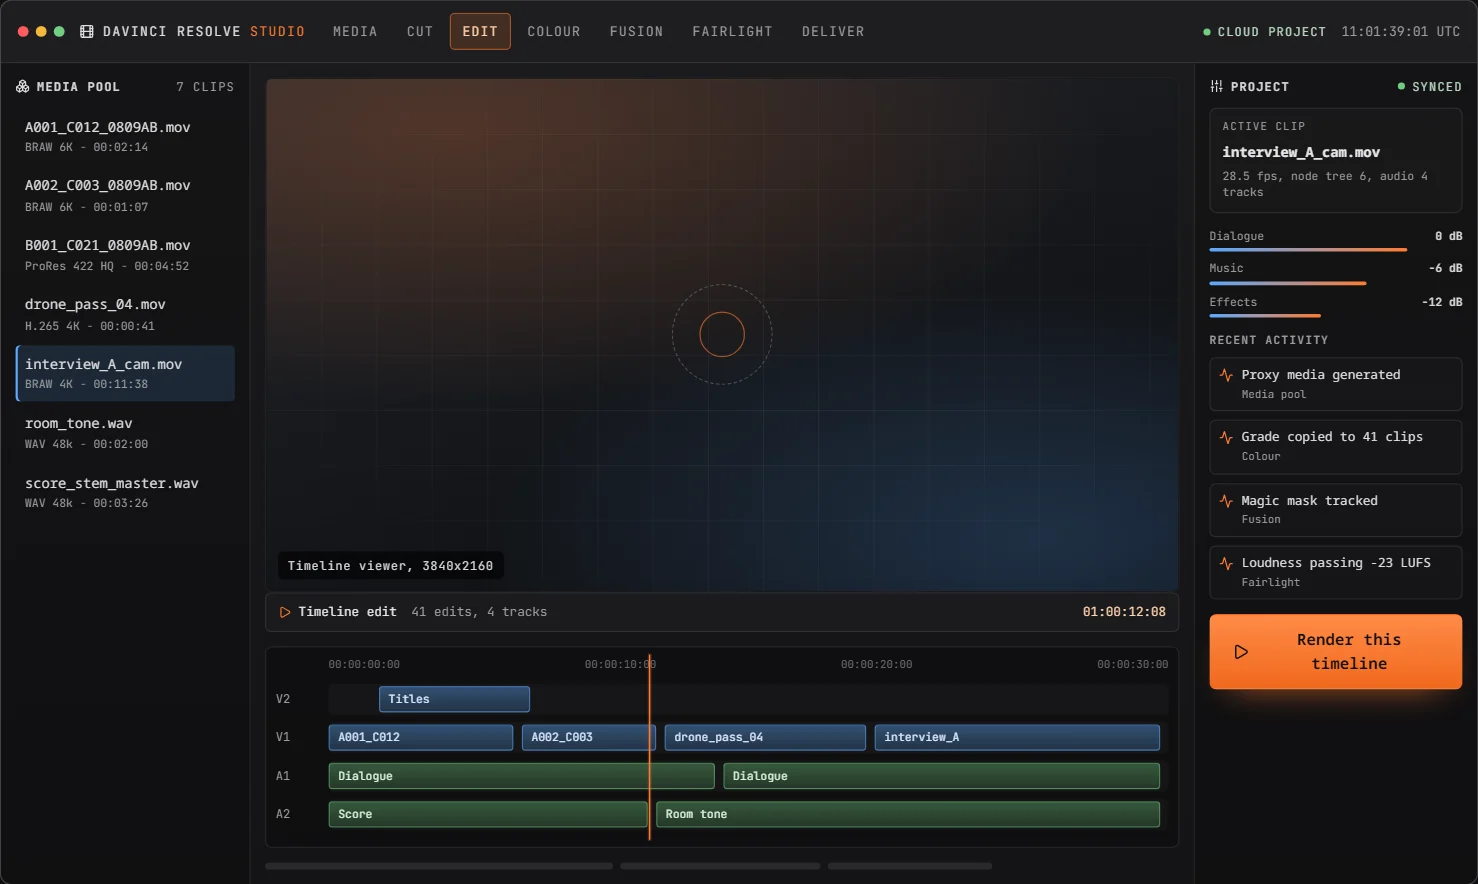Click the 11:01:39:01 UTC clock
The width and height of the screenshot is (1478, 884).
tap(1401, 32)
